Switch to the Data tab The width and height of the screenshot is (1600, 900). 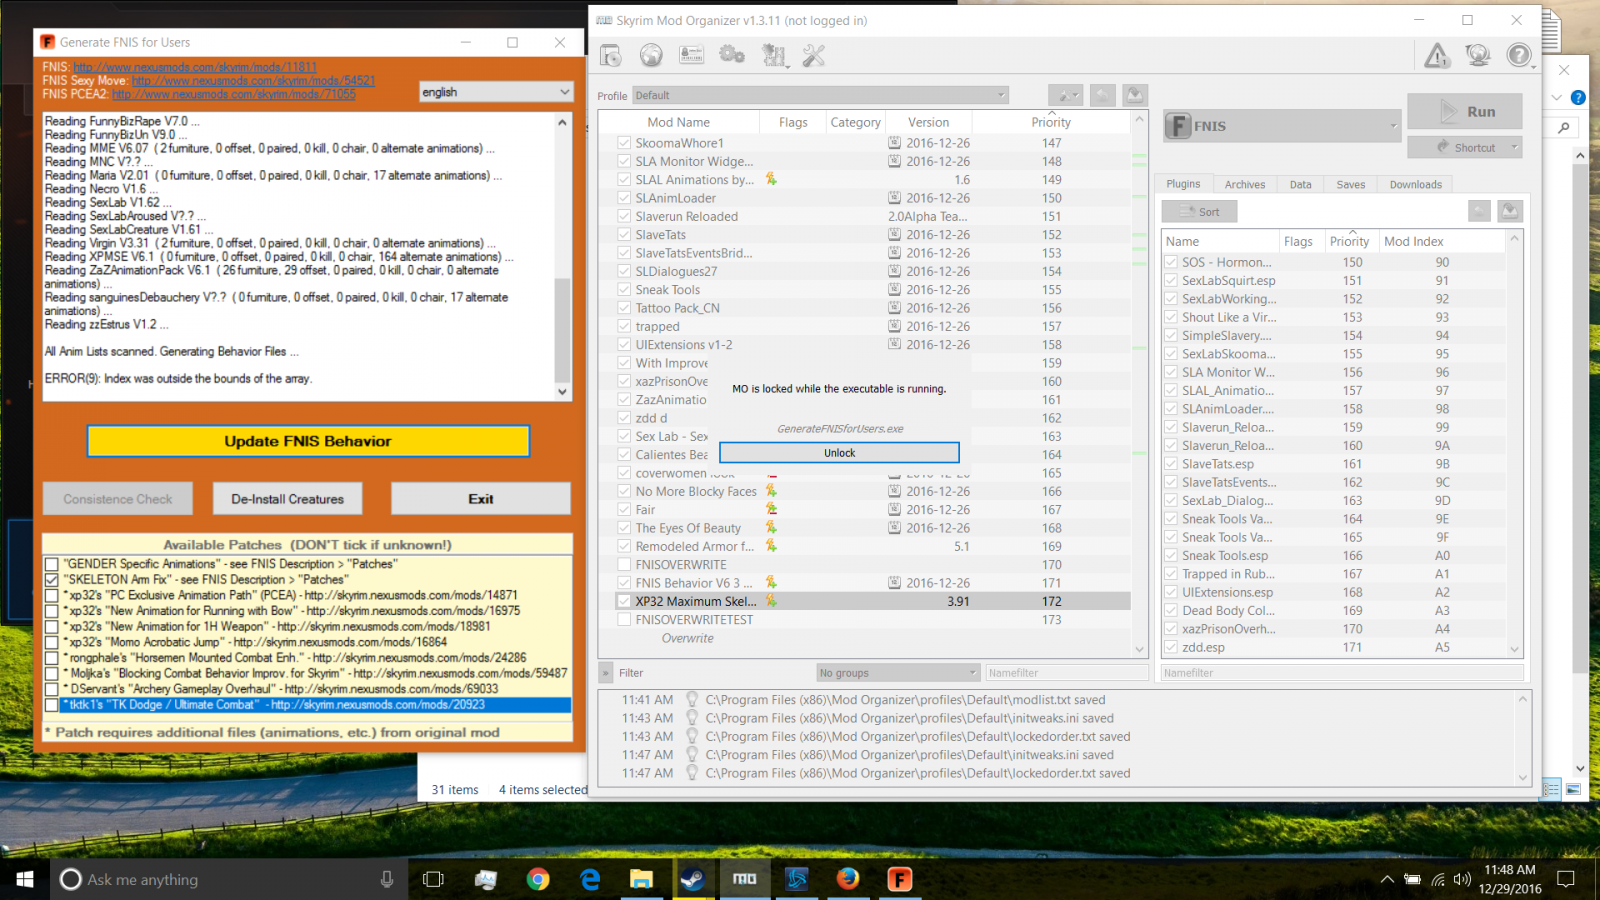tap(1300, 184)
